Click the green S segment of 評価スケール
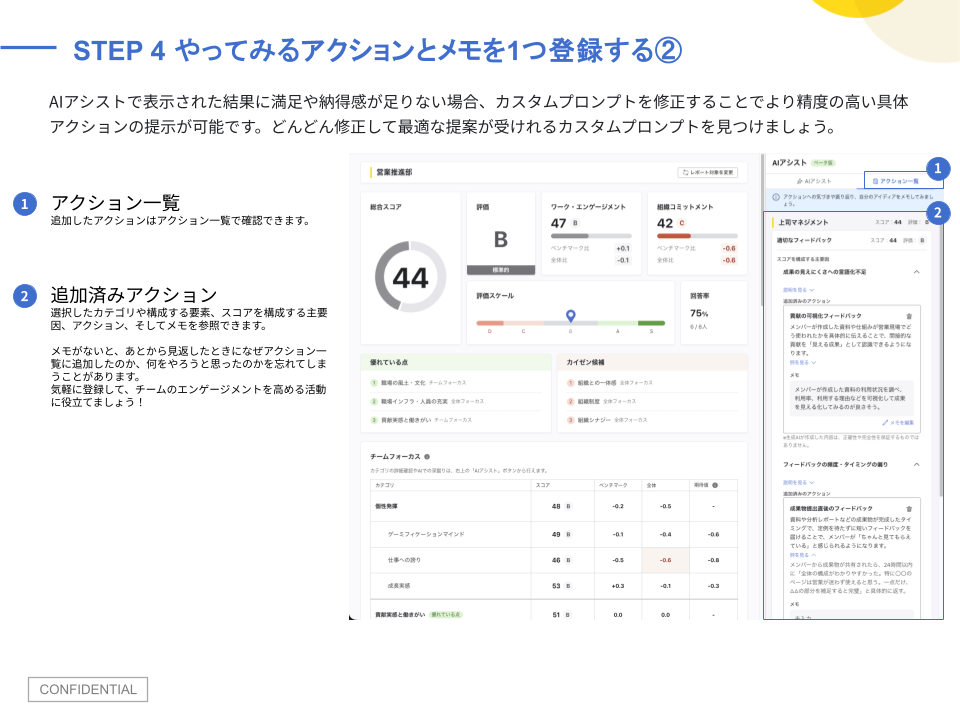Screen dimensions: 960x720 651,323
